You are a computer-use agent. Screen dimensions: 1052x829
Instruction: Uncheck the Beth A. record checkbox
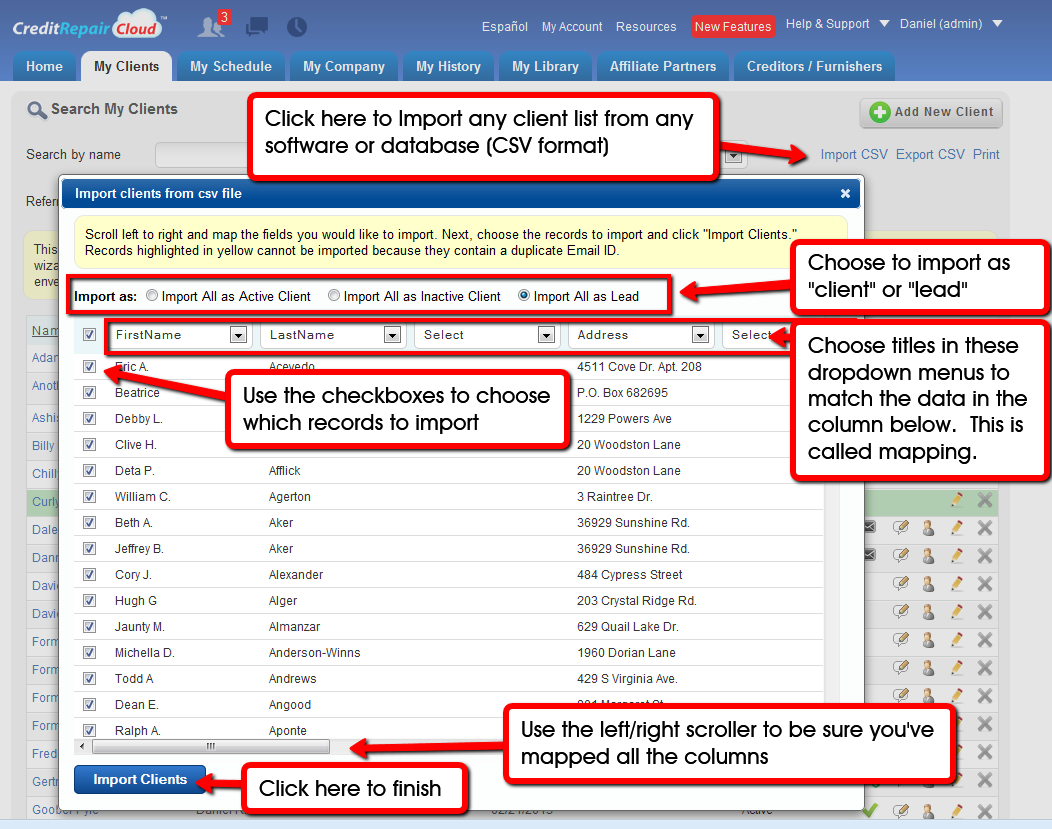point(89,522)
